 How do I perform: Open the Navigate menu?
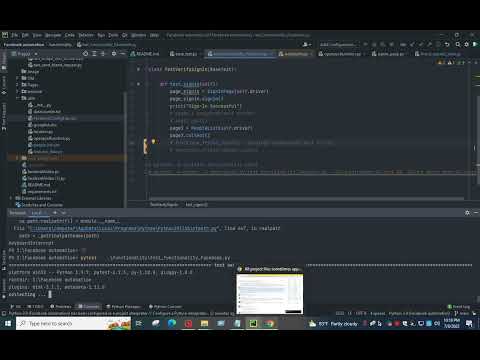pyautogui.click(x=53, y=35)
